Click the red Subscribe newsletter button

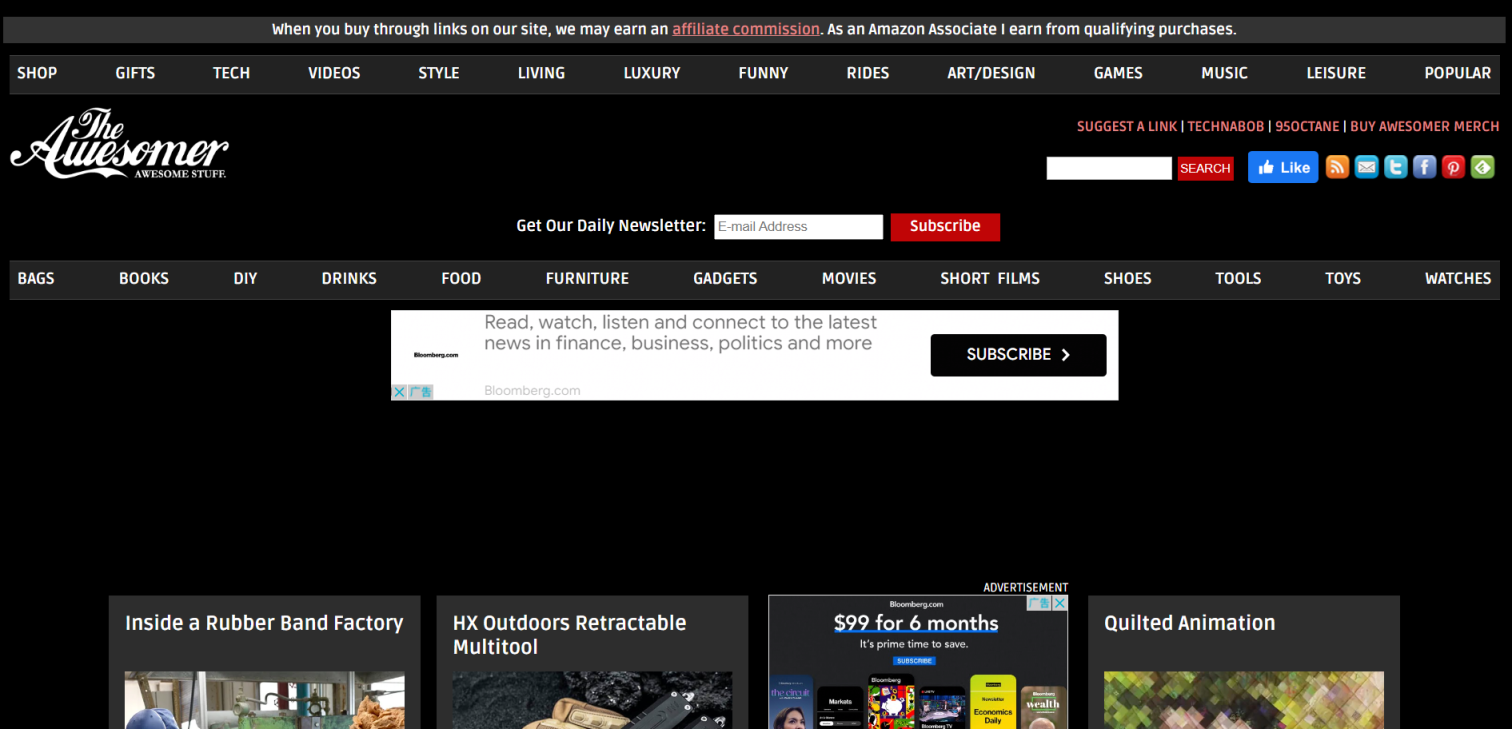[945, 226]
